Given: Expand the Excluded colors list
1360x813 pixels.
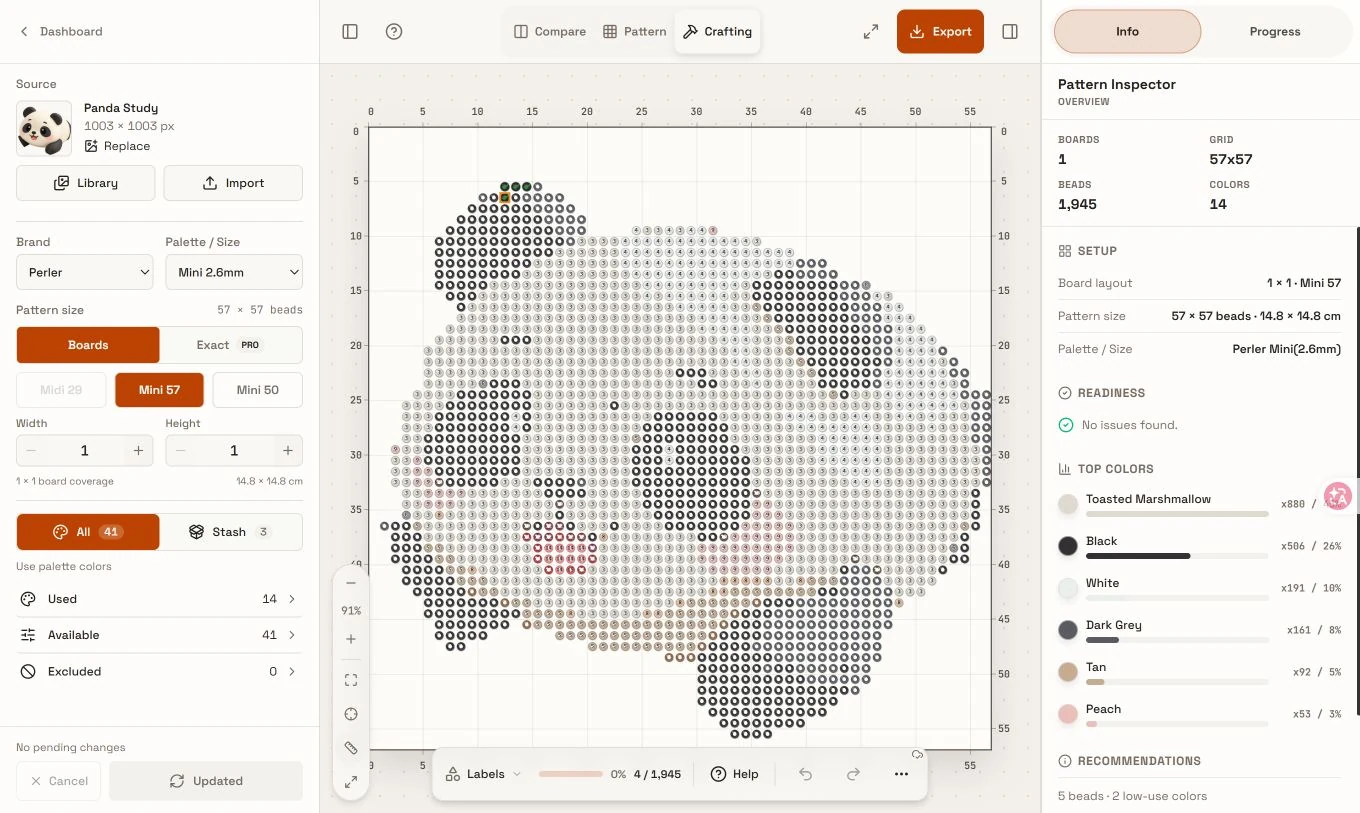Looking at the screenshot, I should click(160, 672).
